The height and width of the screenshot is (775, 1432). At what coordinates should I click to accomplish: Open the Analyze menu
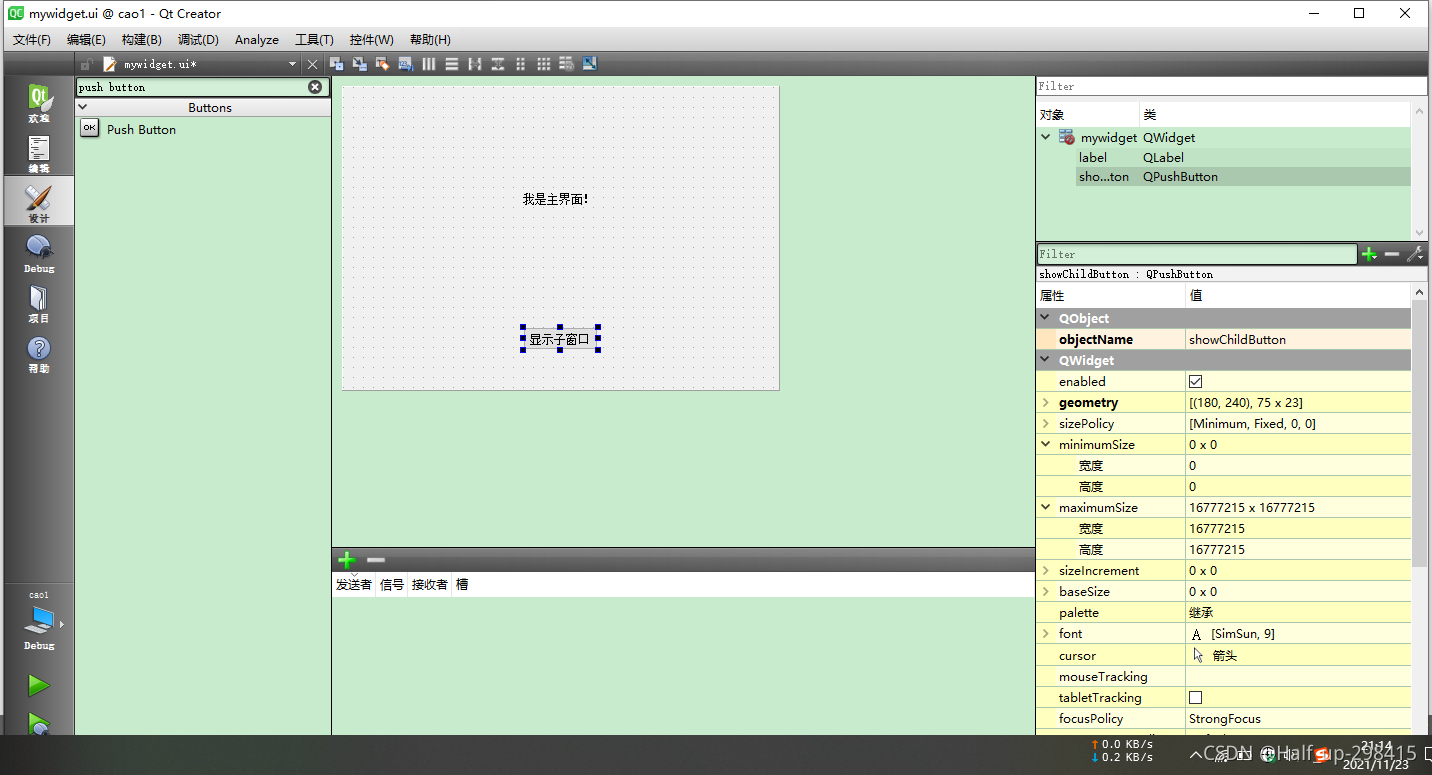click(257, 40)
